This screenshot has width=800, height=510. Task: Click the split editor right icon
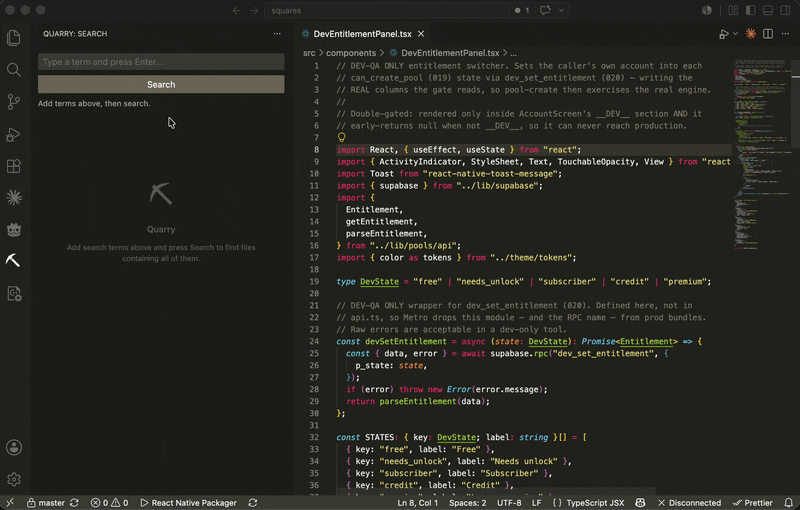click(768, 34)
